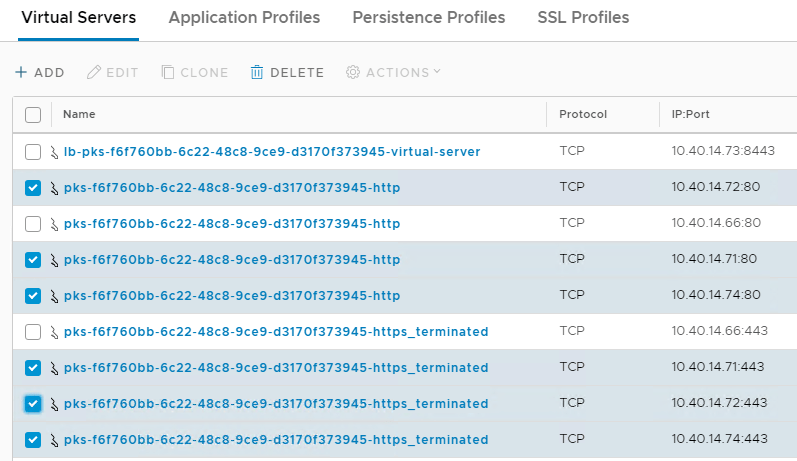Uncheck the row with IP 10.40.14.72:80
This screenshot has width=797, height=461.
click(33, 188)
